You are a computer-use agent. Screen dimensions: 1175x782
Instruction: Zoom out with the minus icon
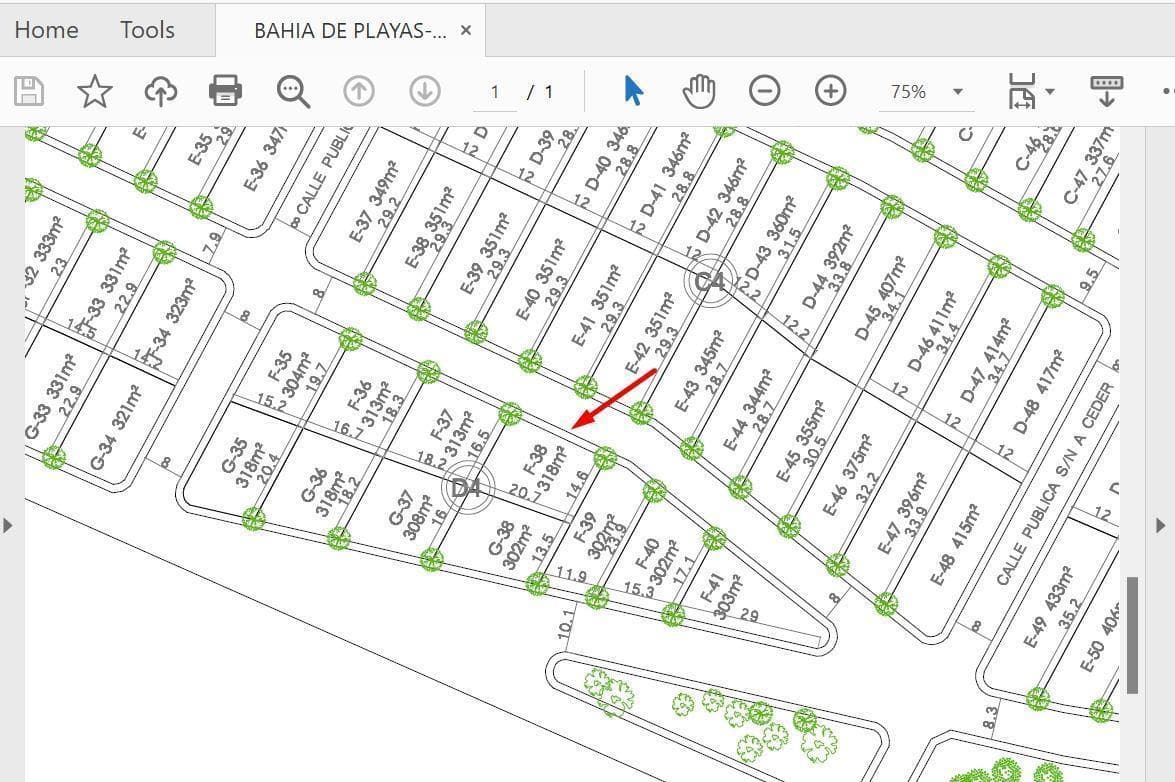764,91
